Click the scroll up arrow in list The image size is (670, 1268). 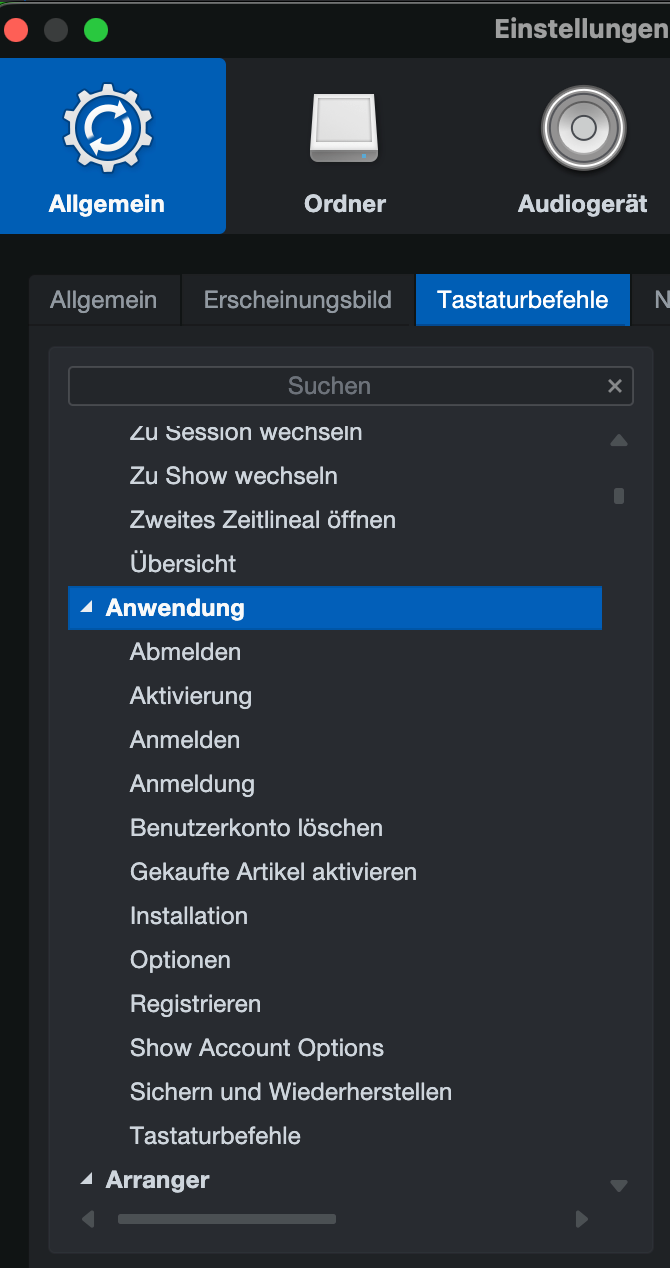[x=619, y=440]
